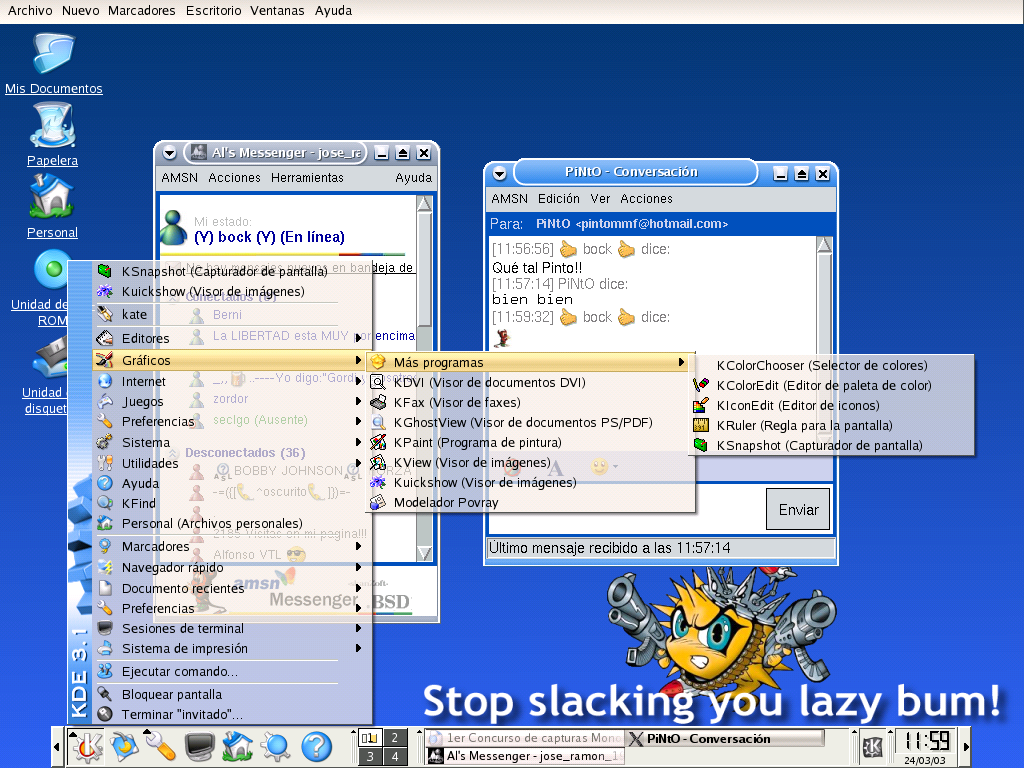The height and width of the screenshot is (768, 1024).
Task: Launch KIconEdit icon editor
Action: pyautogui.click(x=832, y=406)
